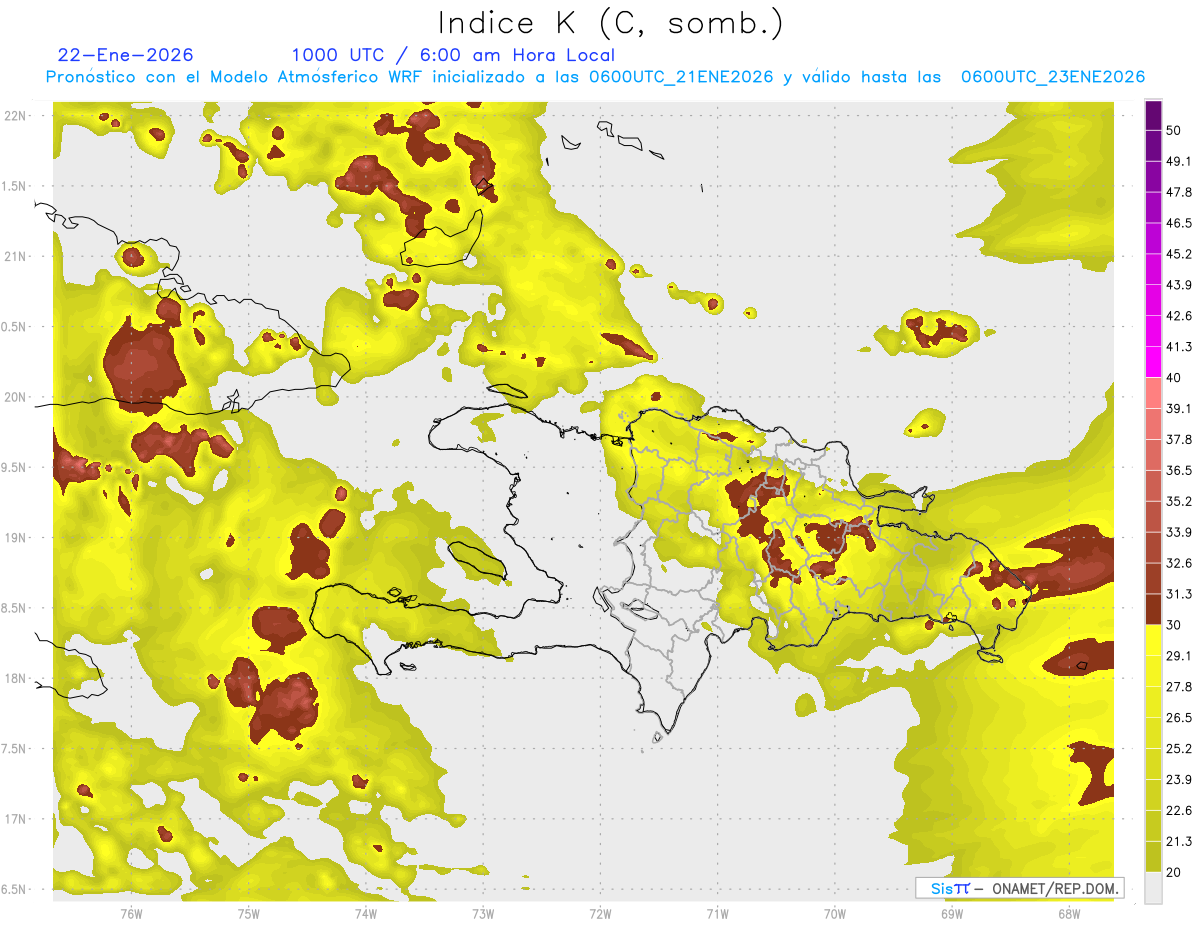The height and width of the screenshot is (927, 1200).
Task: Click legend value "26.5"
Action: coord(1178,717)
